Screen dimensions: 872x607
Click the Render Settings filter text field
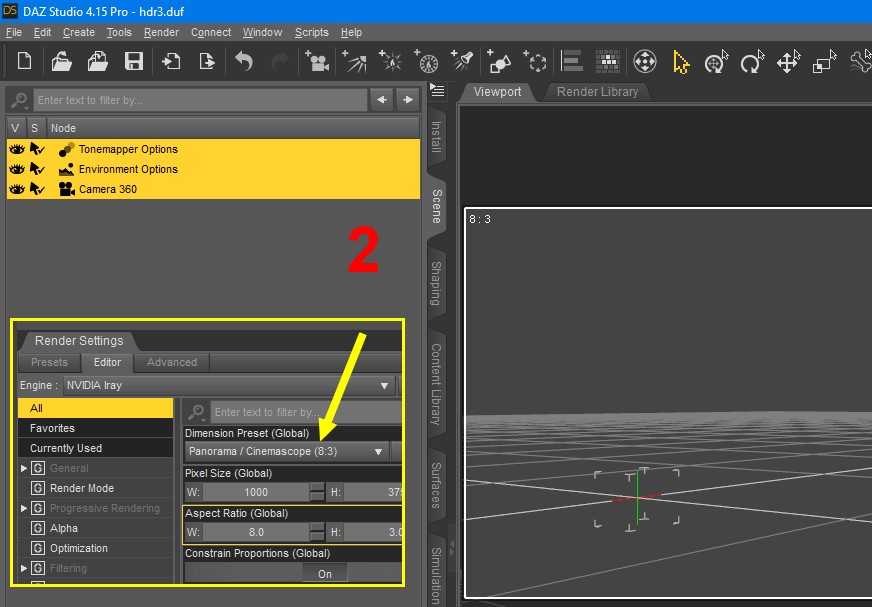coord(306,412)
